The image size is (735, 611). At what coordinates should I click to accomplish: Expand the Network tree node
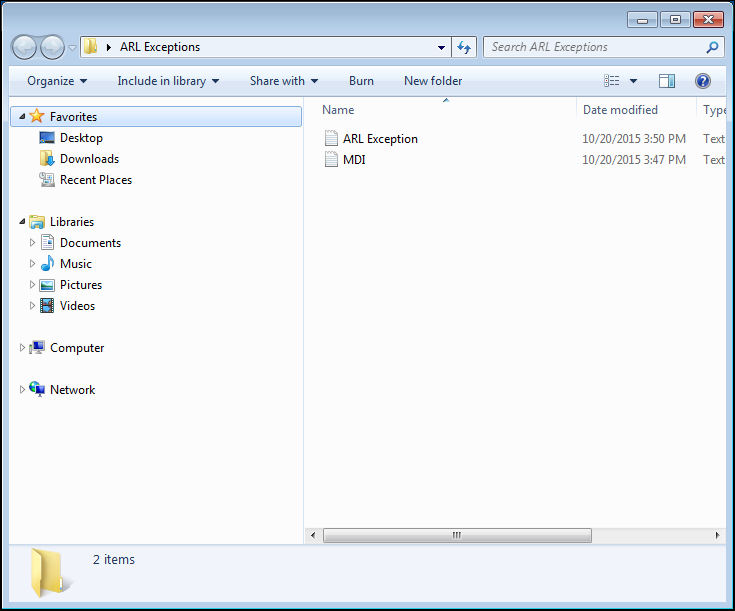[x=22, y=390]
